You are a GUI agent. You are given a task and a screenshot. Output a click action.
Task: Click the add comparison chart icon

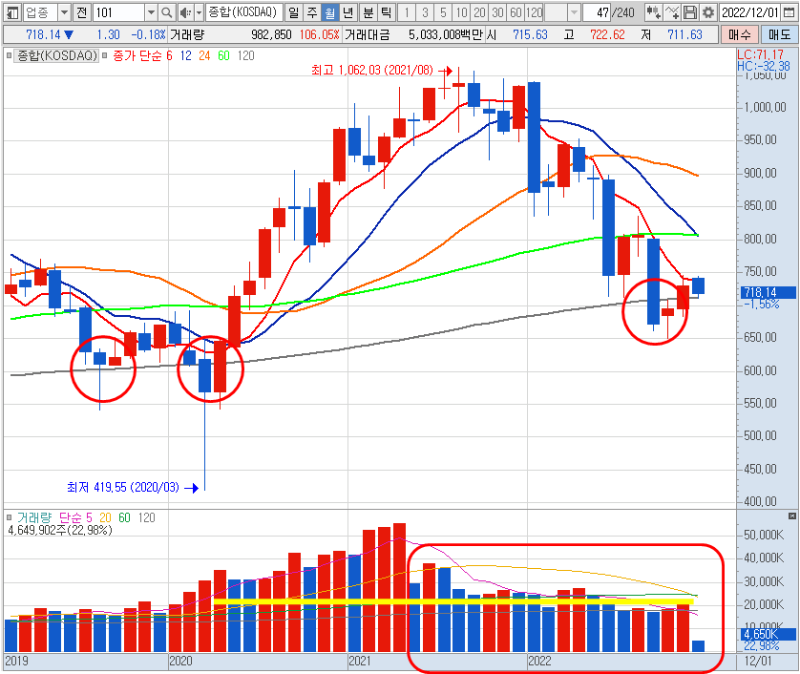click(x=653, y=12)
